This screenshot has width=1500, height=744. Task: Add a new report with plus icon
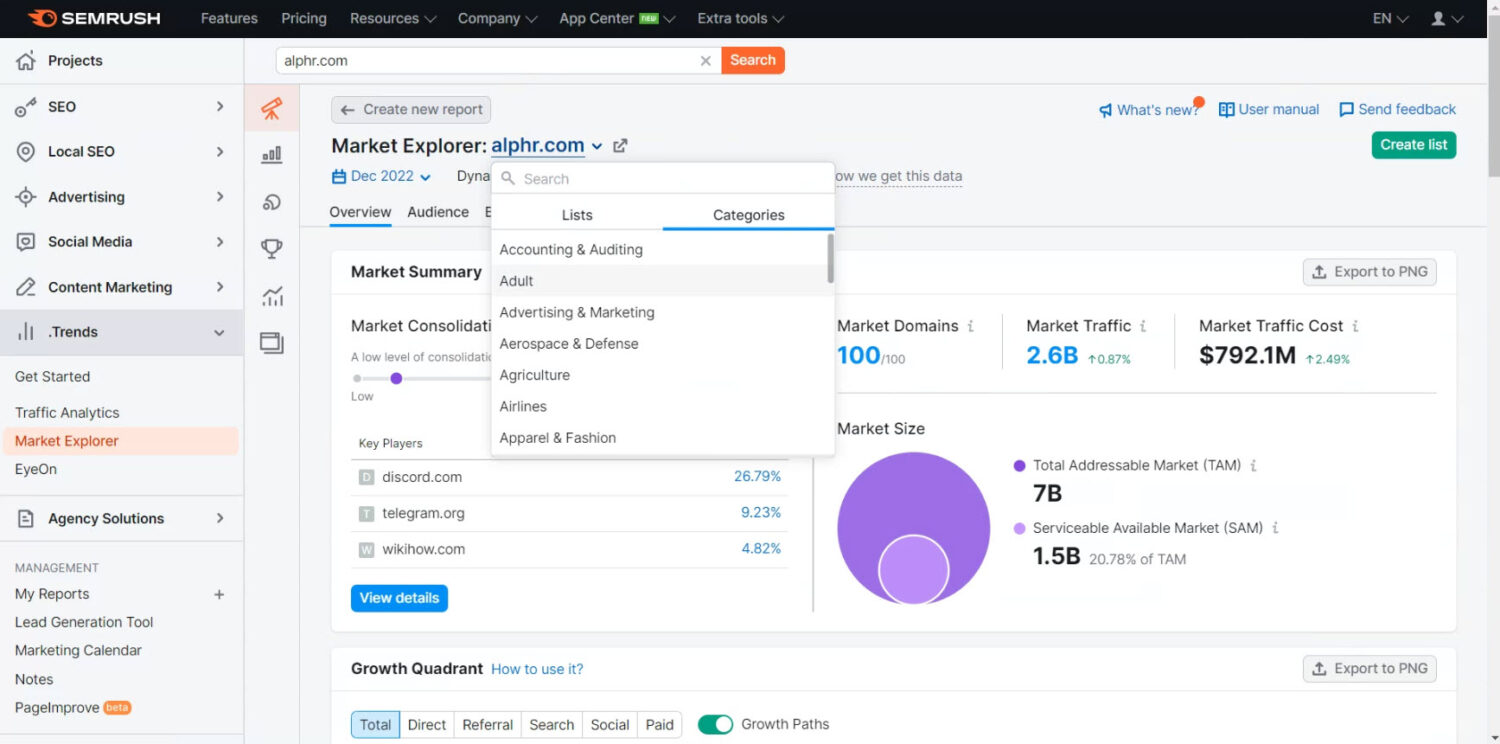pos(220,594)
